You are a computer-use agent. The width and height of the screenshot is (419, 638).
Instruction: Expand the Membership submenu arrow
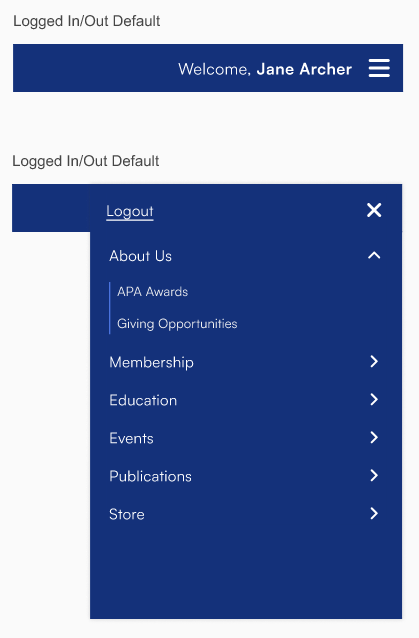[x=374, y=361]
